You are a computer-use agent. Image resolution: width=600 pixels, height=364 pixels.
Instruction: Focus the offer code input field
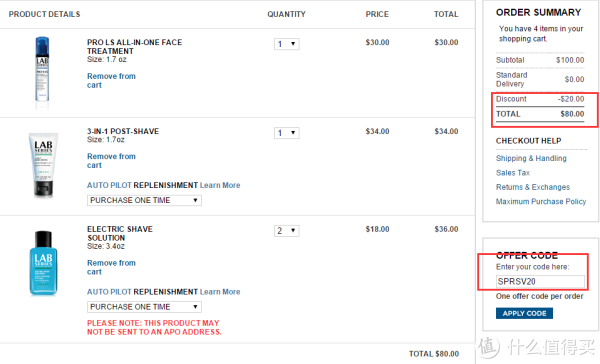[540, 281]
